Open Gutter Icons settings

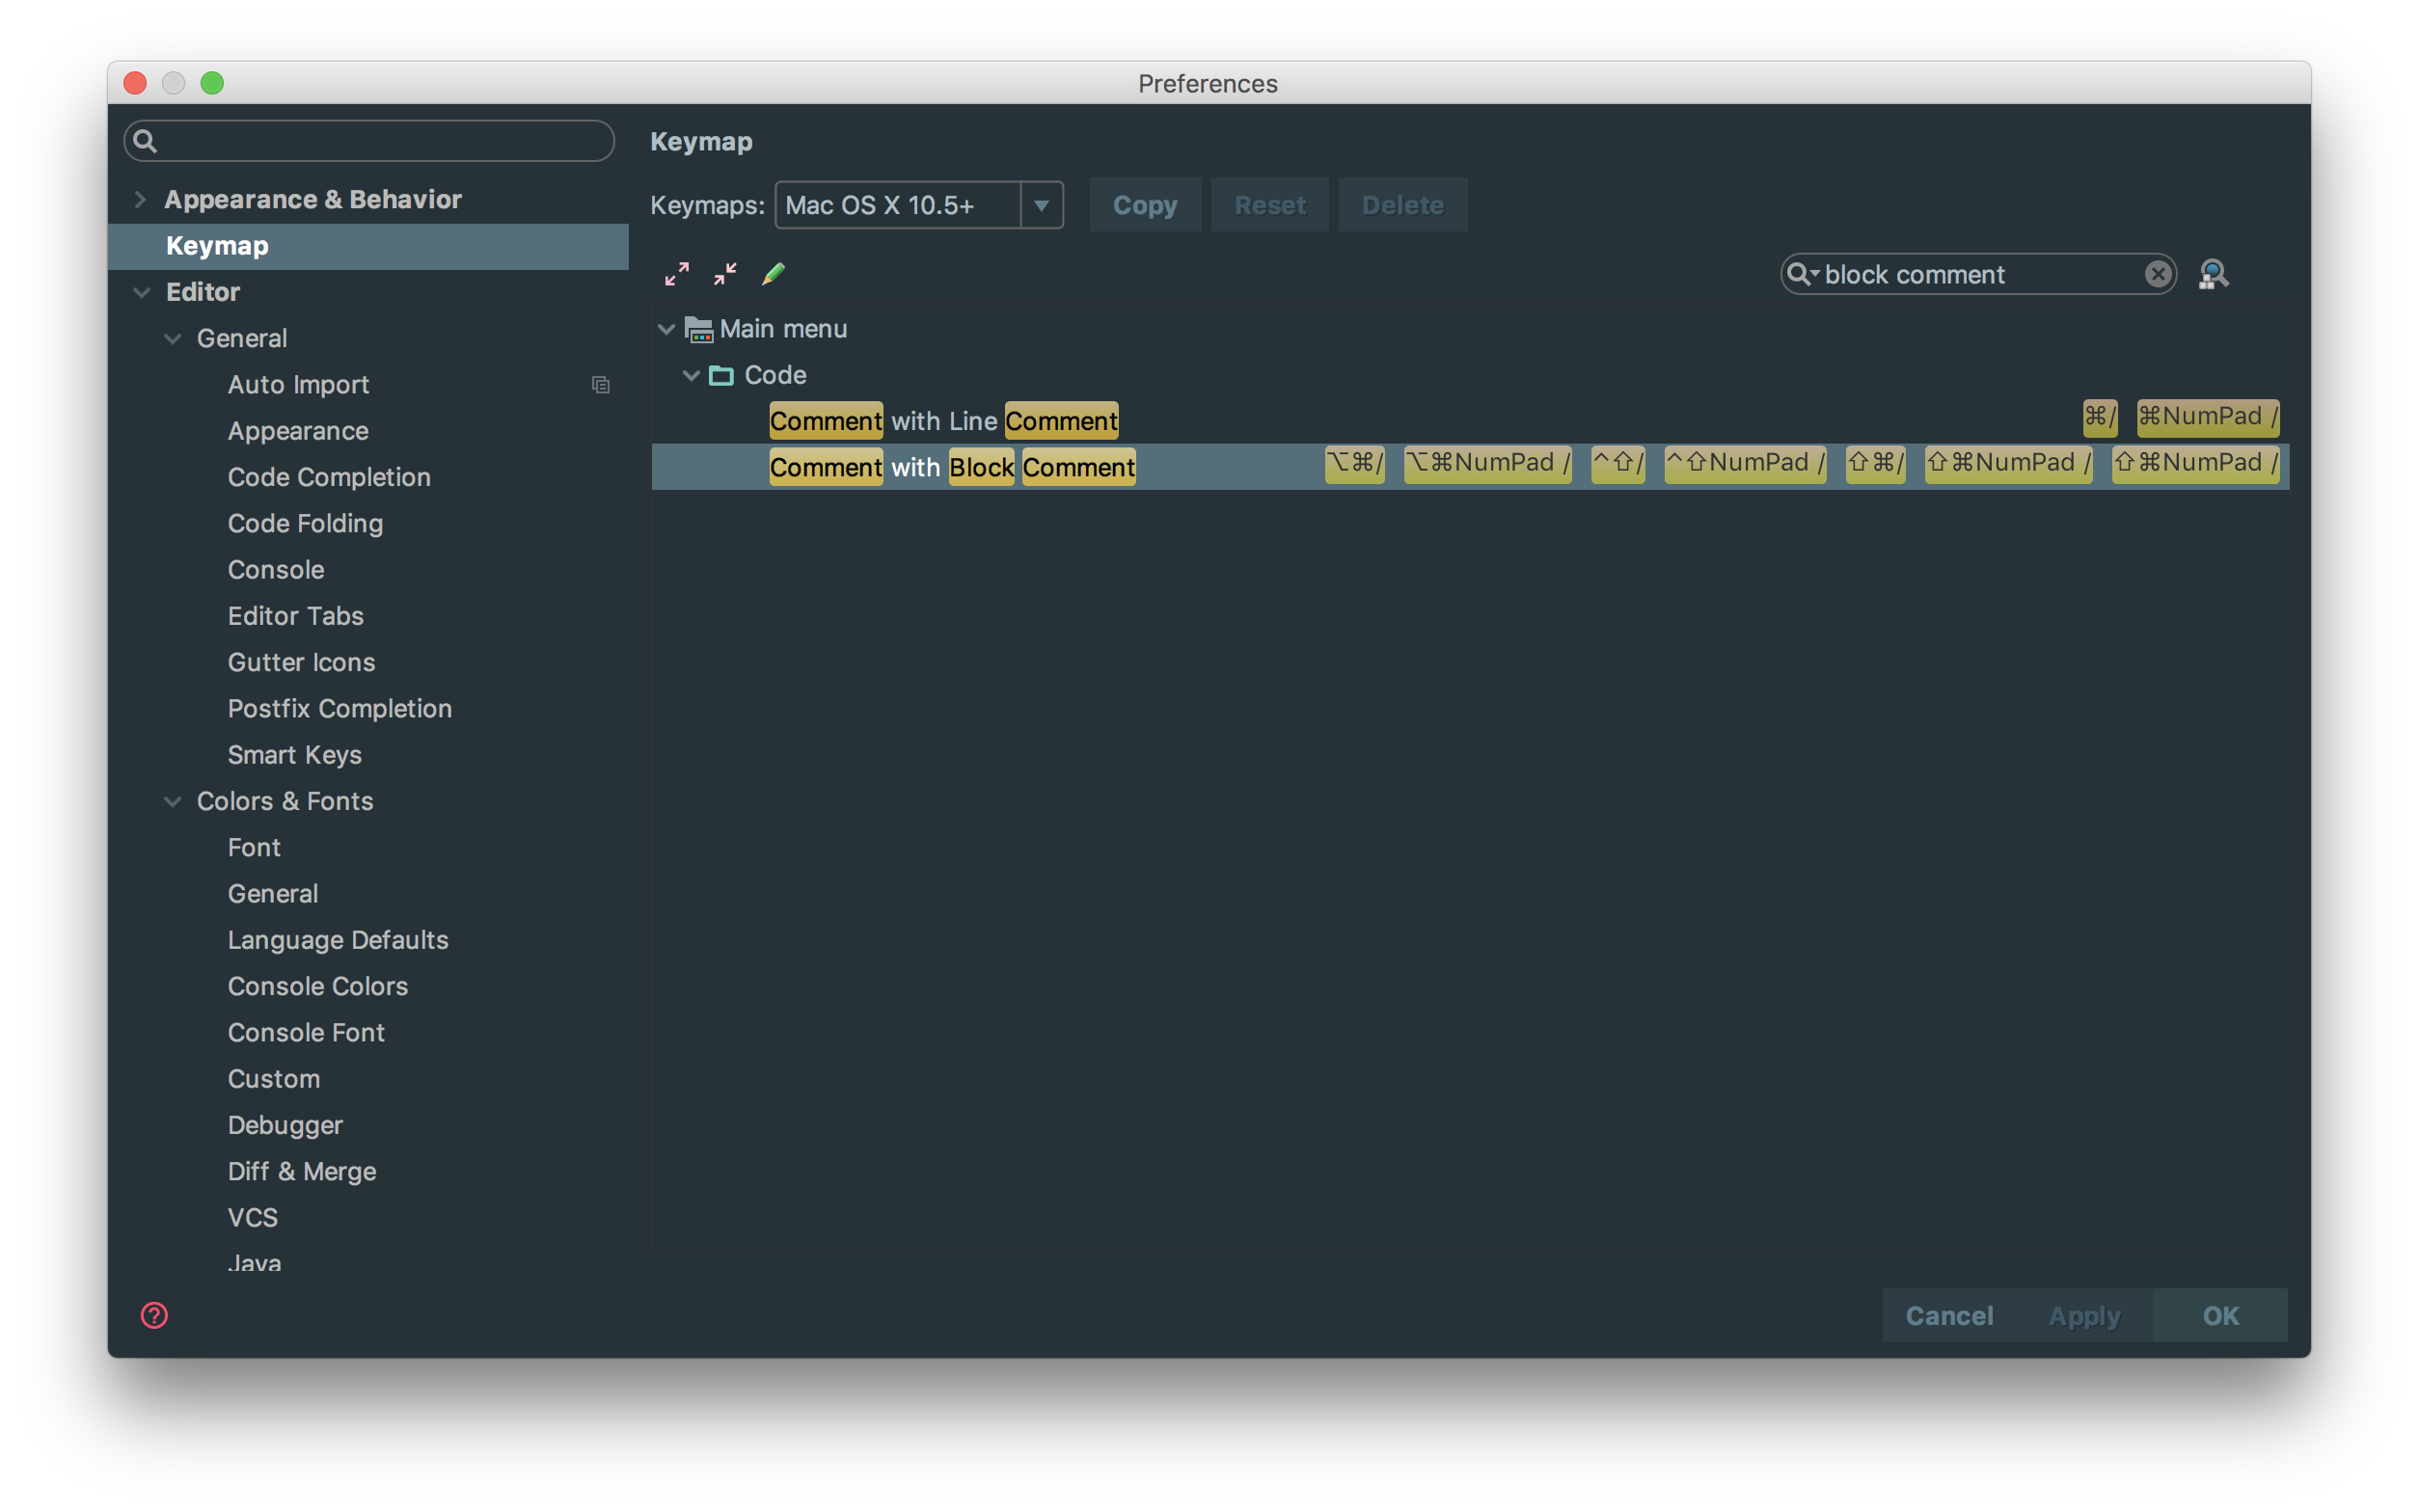pyautogui.click(x=301, y=662)
